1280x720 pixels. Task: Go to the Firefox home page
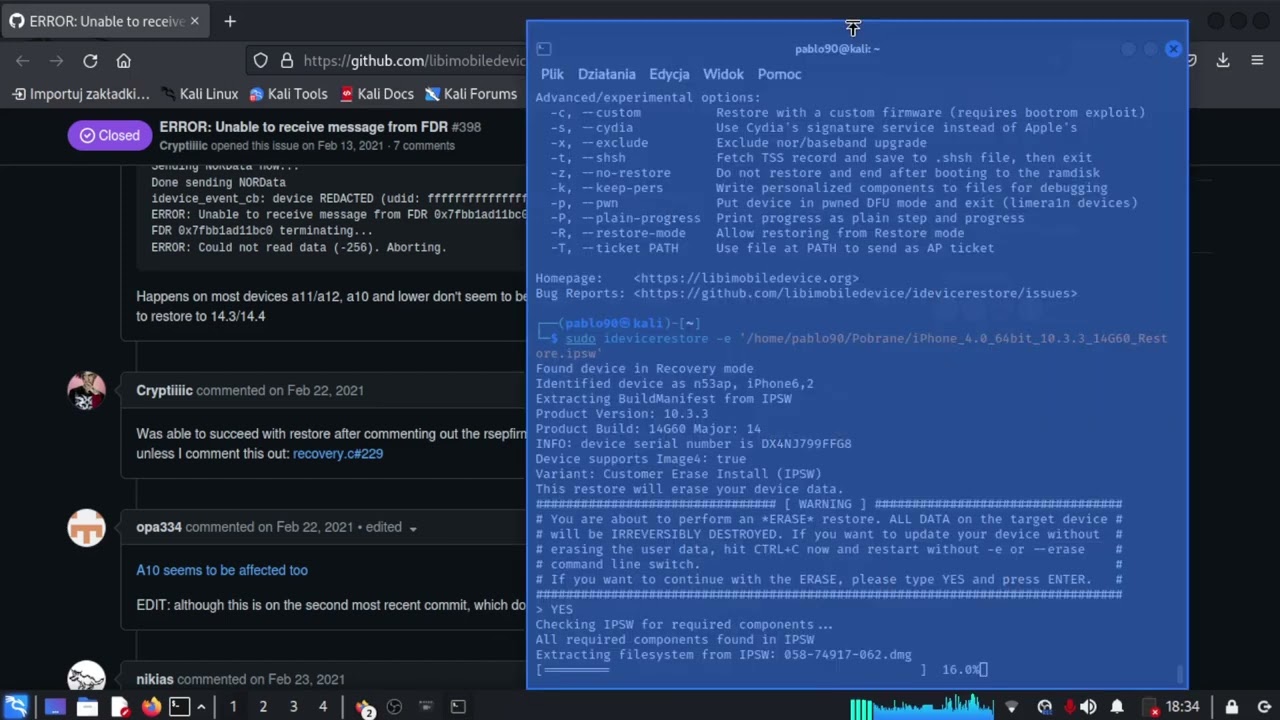tap(124, 61)
